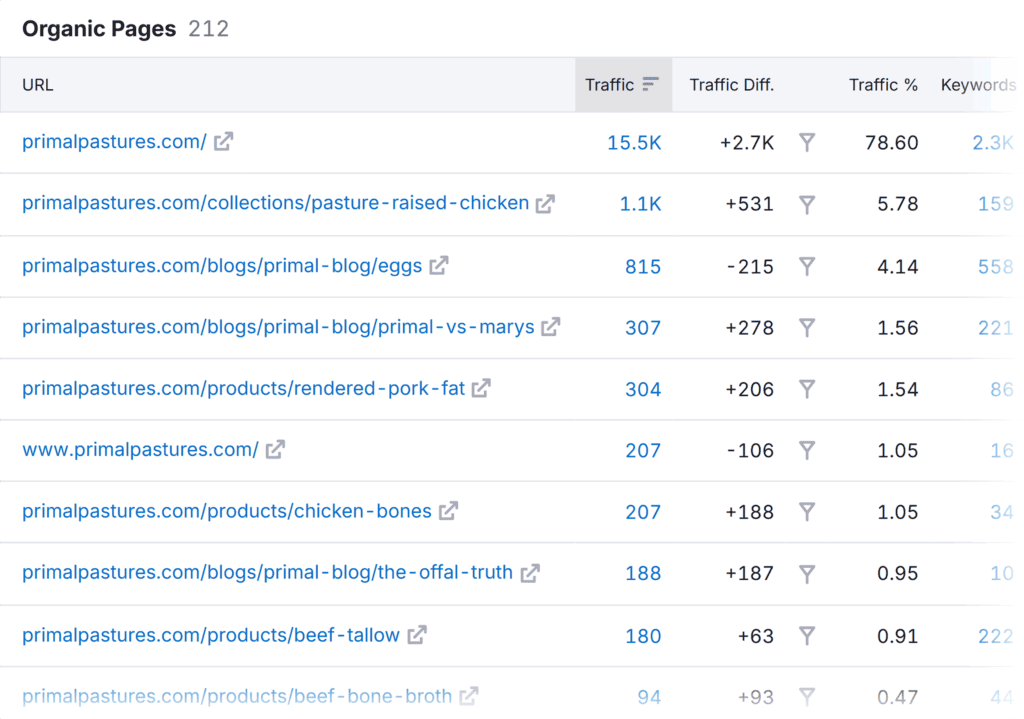This screenshot has height=719, width=1024.
Task: Click the external link icon for pasture-raised-chicken
Action: (x=544, y=203)
